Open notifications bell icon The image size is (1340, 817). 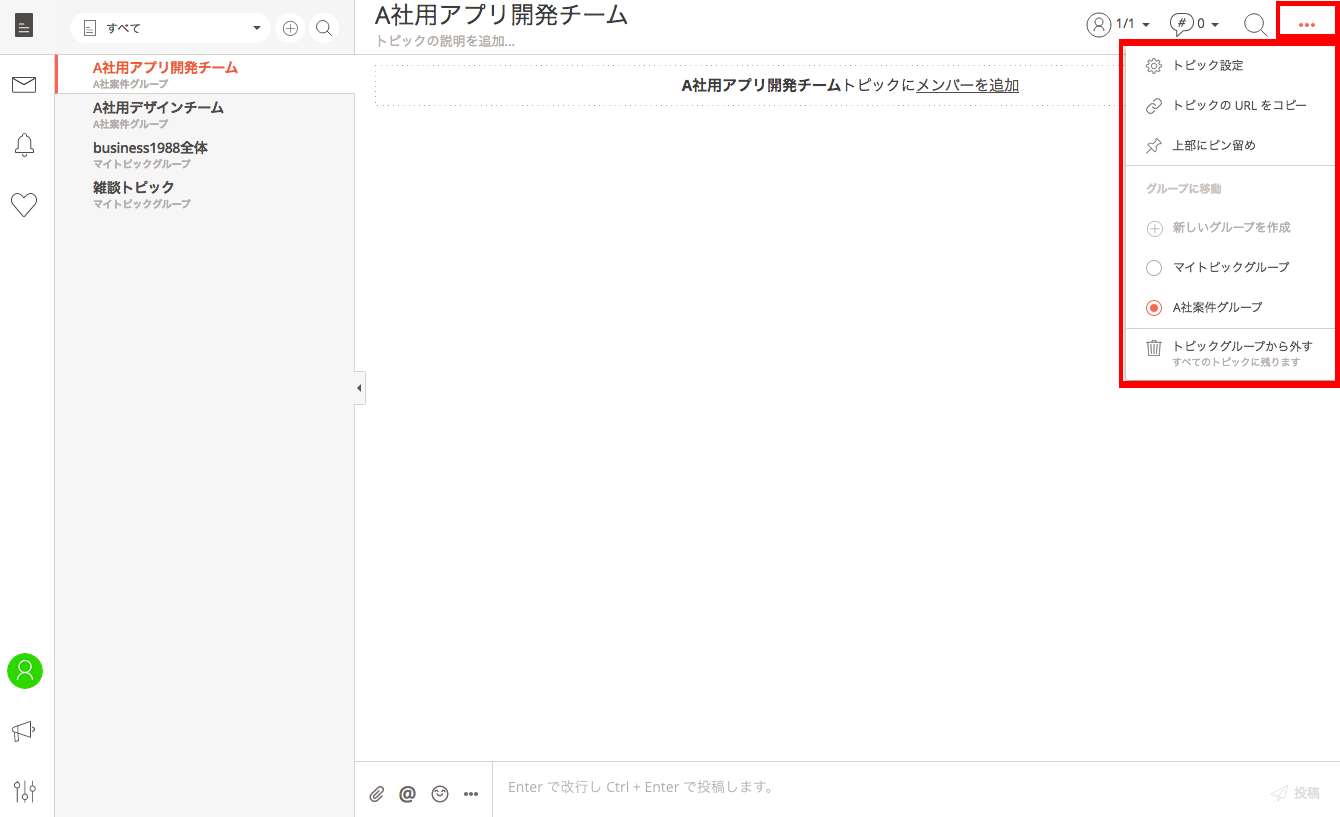coord(24,145)
